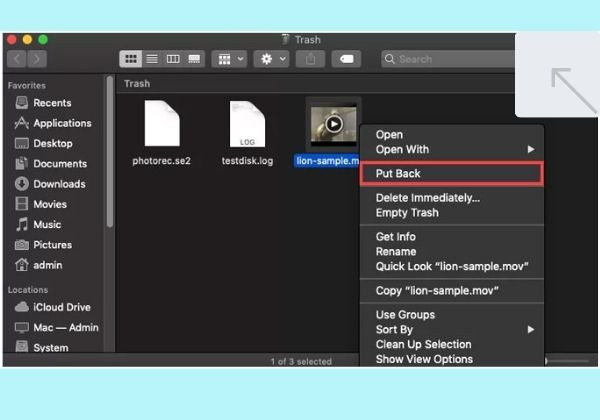This screenshot has width=600, height=420.
Task: Click the yellow minimize window button
Action: pyautogui.click(x=27, y=39)
